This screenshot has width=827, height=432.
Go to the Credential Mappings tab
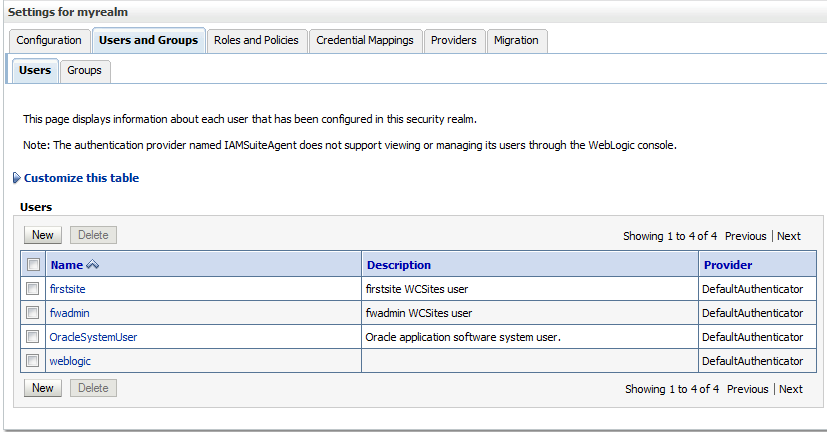click(x=365, y=41)
